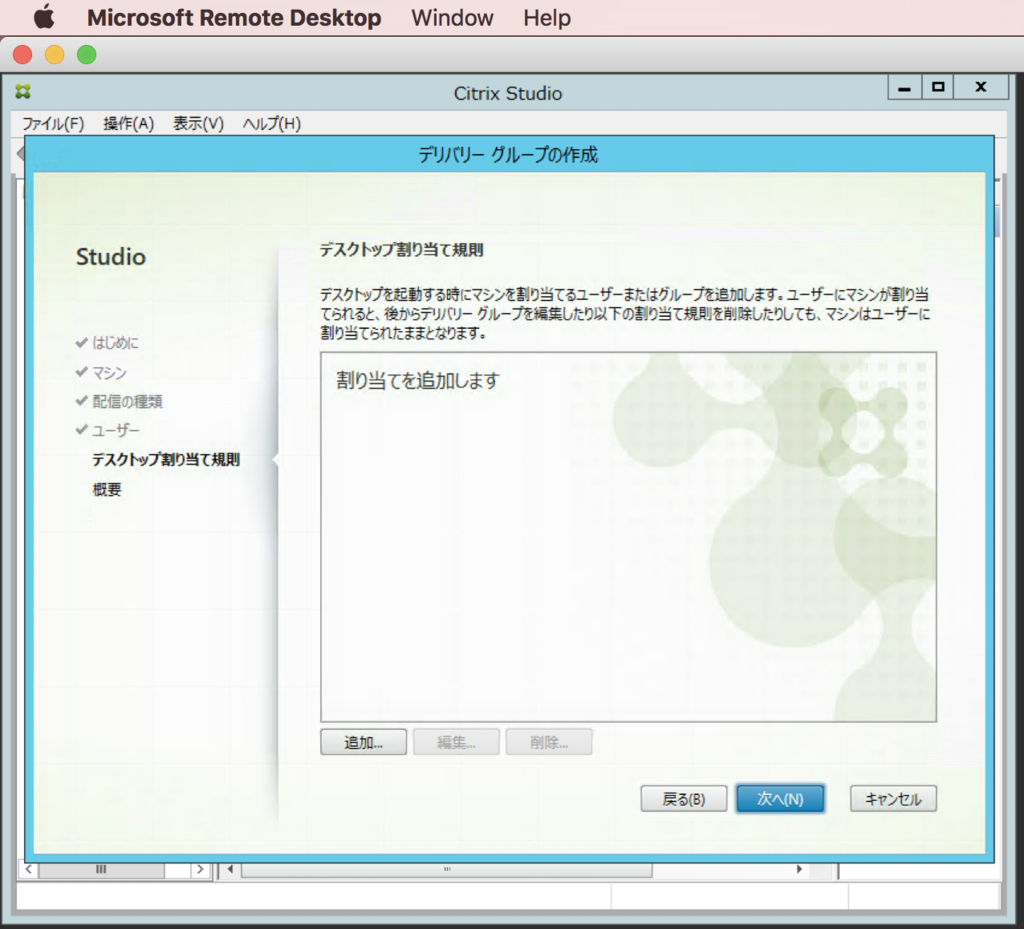Select the デスクトップ割り当て規則 step
Image resolution: width=1024 pixels, height=929 pixels.
click(166, 460)
